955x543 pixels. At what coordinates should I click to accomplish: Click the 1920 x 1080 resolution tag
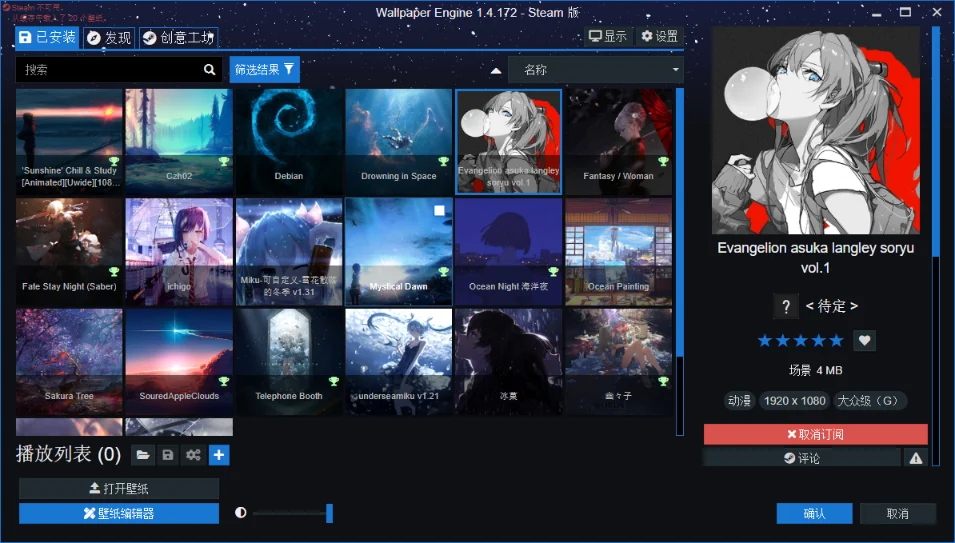tap(795, 401)
